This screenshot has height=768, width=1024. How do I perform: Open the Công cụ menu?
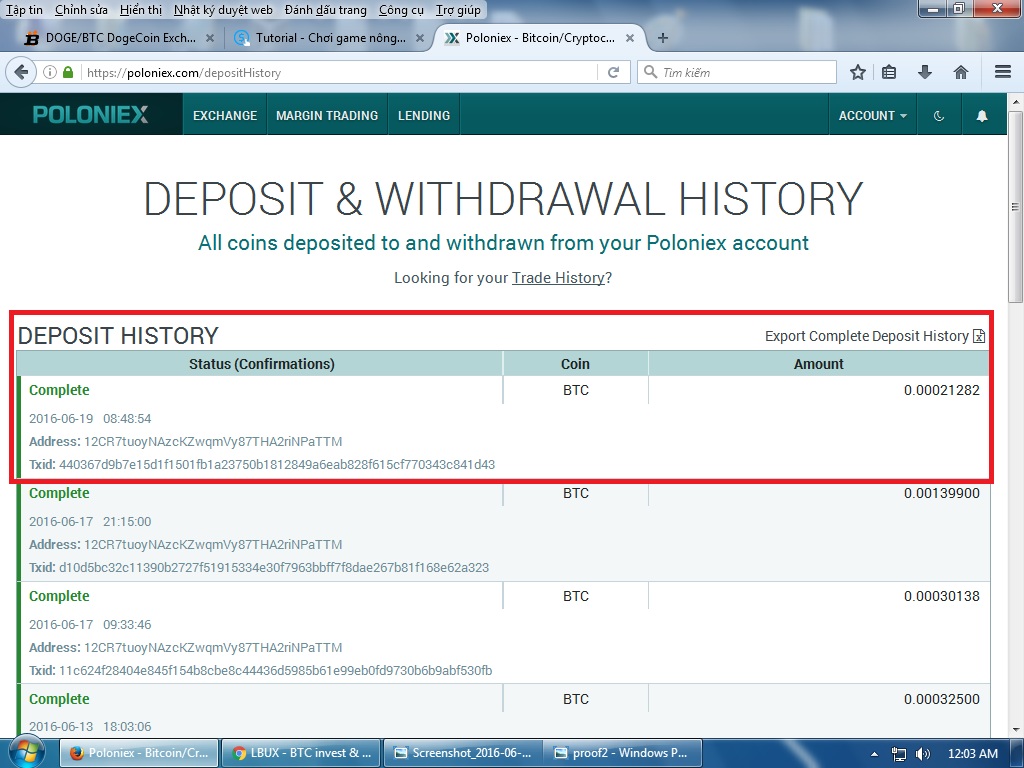[x=401, y=10]
